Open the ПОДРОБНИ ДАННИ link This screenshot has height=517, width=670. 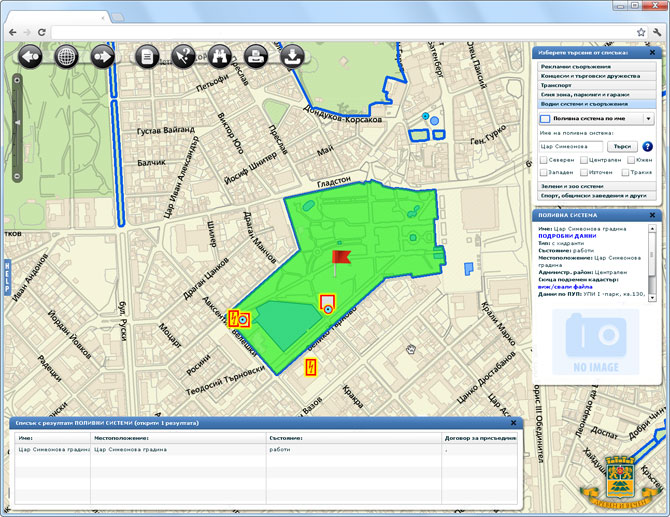[x=567, y=236]
